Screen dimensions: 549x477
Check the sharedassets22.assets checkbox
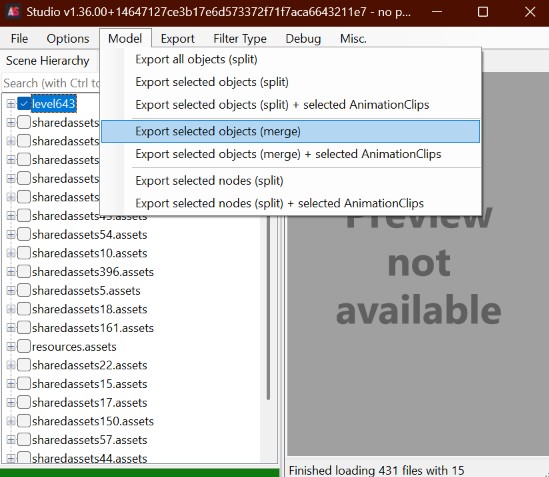24,365
